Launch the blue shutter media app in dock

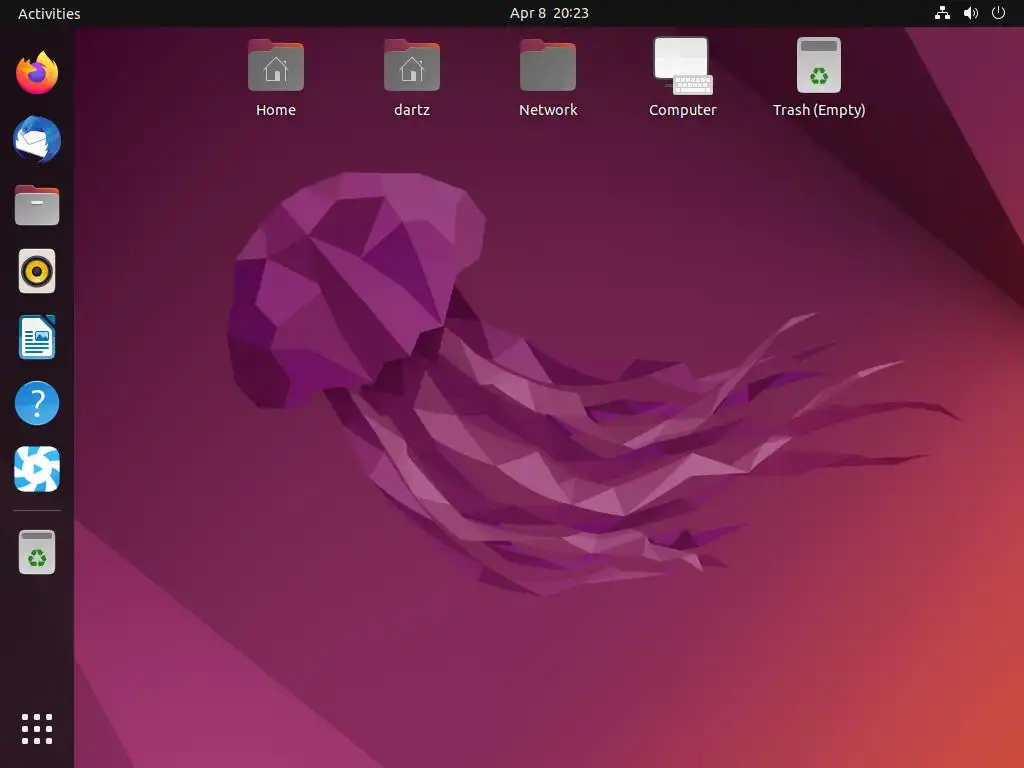(37, 469)
